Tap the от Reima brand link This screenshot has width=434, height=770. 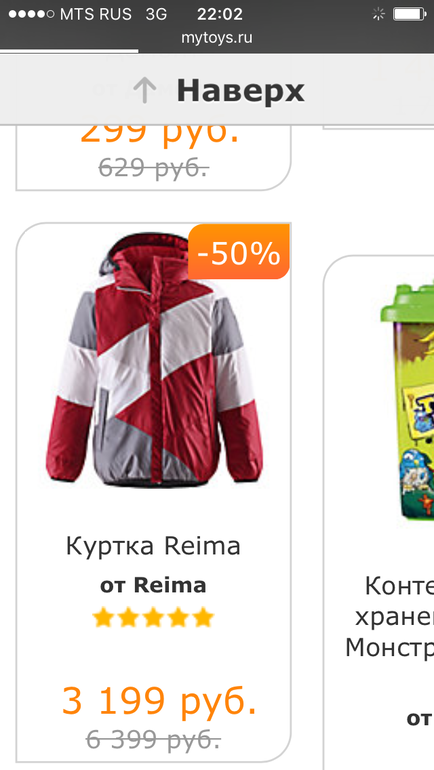coord(153,585)
